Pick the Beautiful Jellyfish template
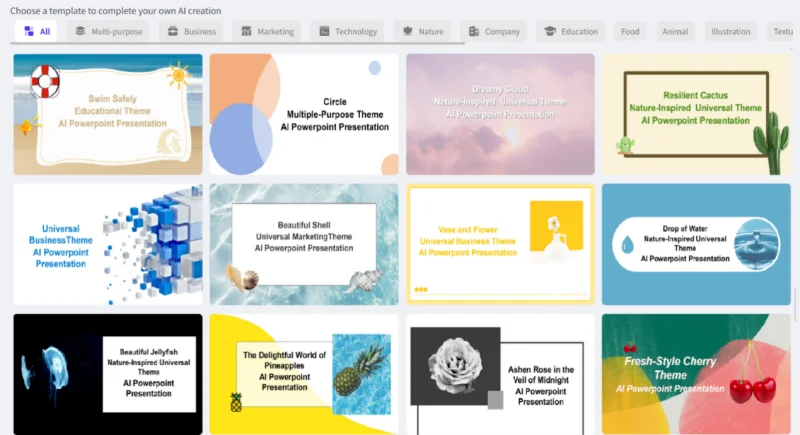Image resolution: width=800 pixels, height=435 pixels. [108, 374]
